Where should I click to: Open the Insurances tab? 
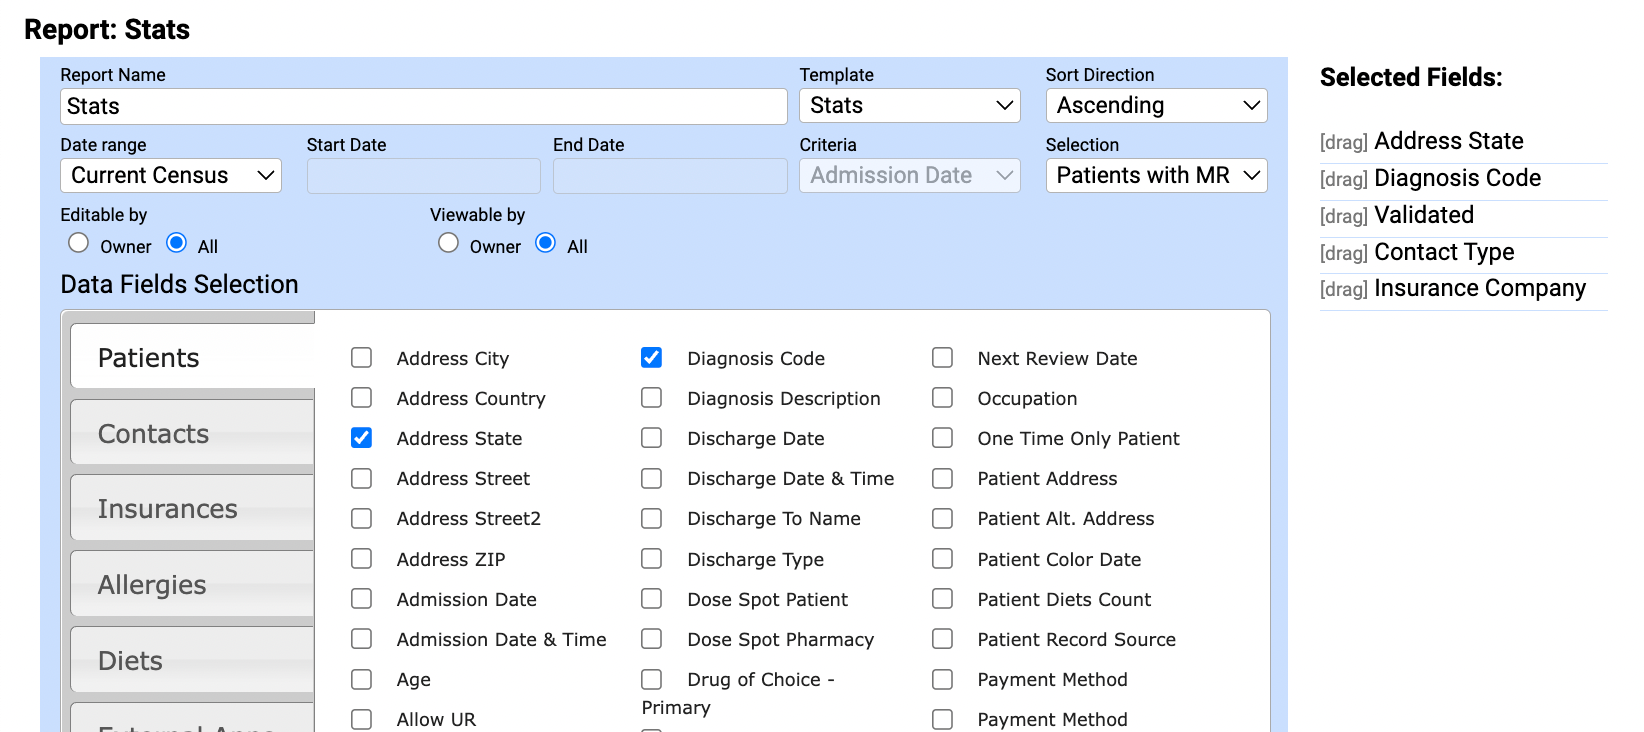click(192, 509)
